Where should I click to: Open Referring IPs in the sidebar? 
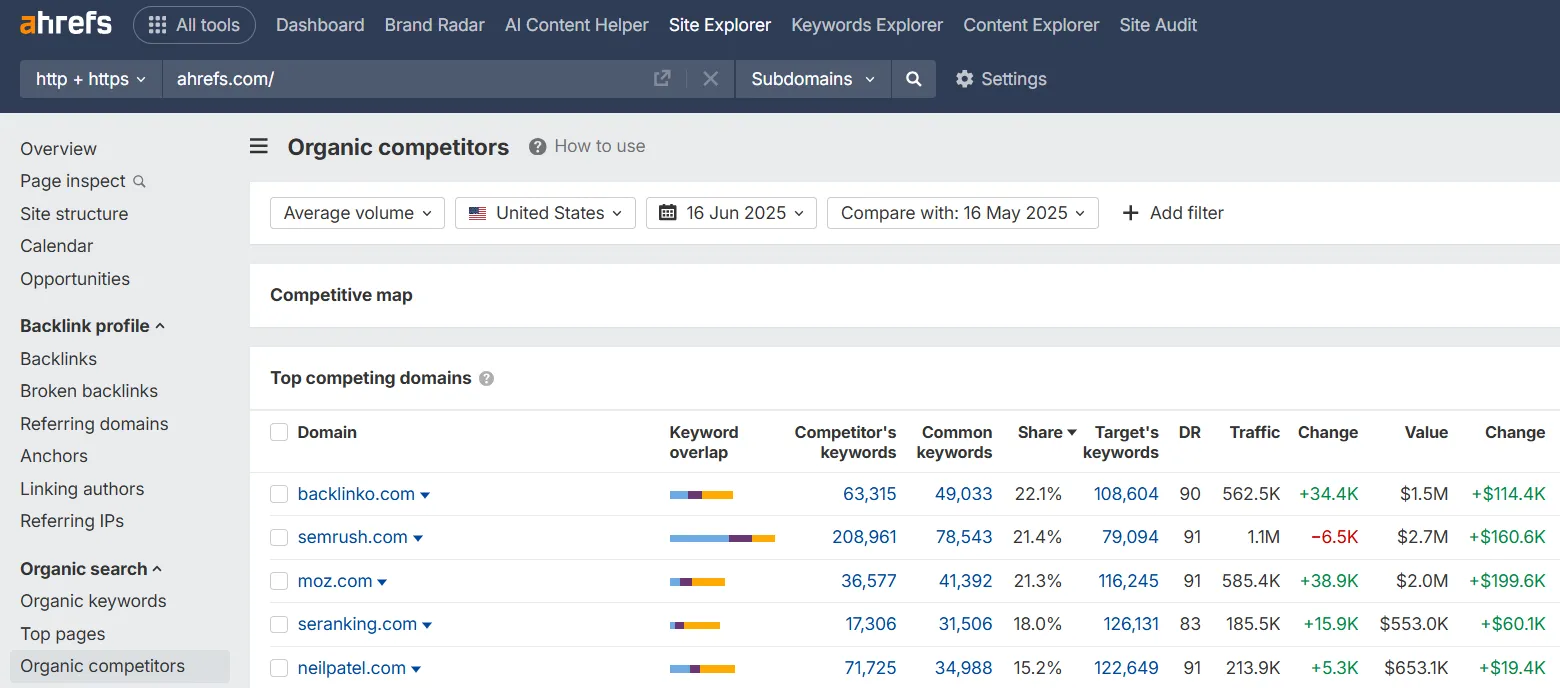72,521
